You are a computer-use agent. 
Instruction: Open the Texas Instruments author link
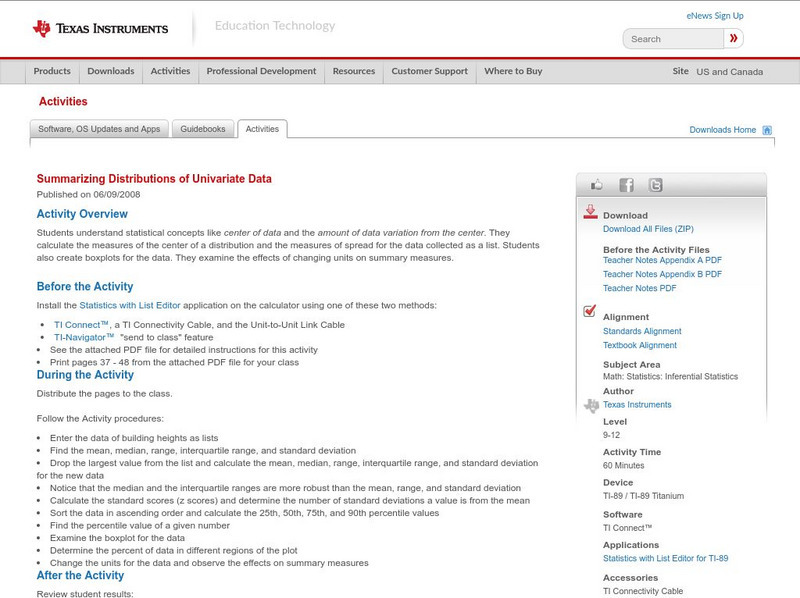point(637,405)
